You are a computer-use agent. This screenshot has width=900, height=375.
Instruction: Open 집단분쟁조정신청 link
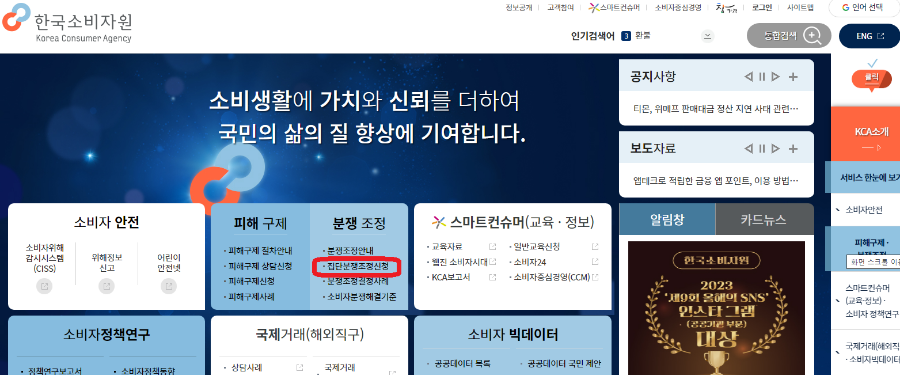[357, 266]
